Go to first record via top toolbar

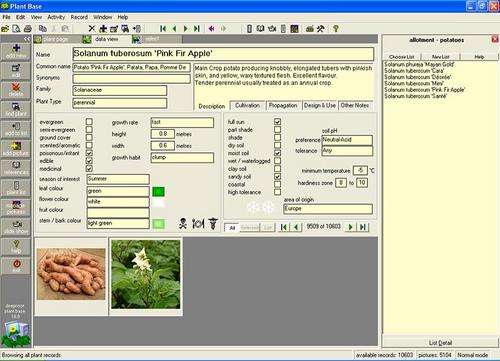163,29
